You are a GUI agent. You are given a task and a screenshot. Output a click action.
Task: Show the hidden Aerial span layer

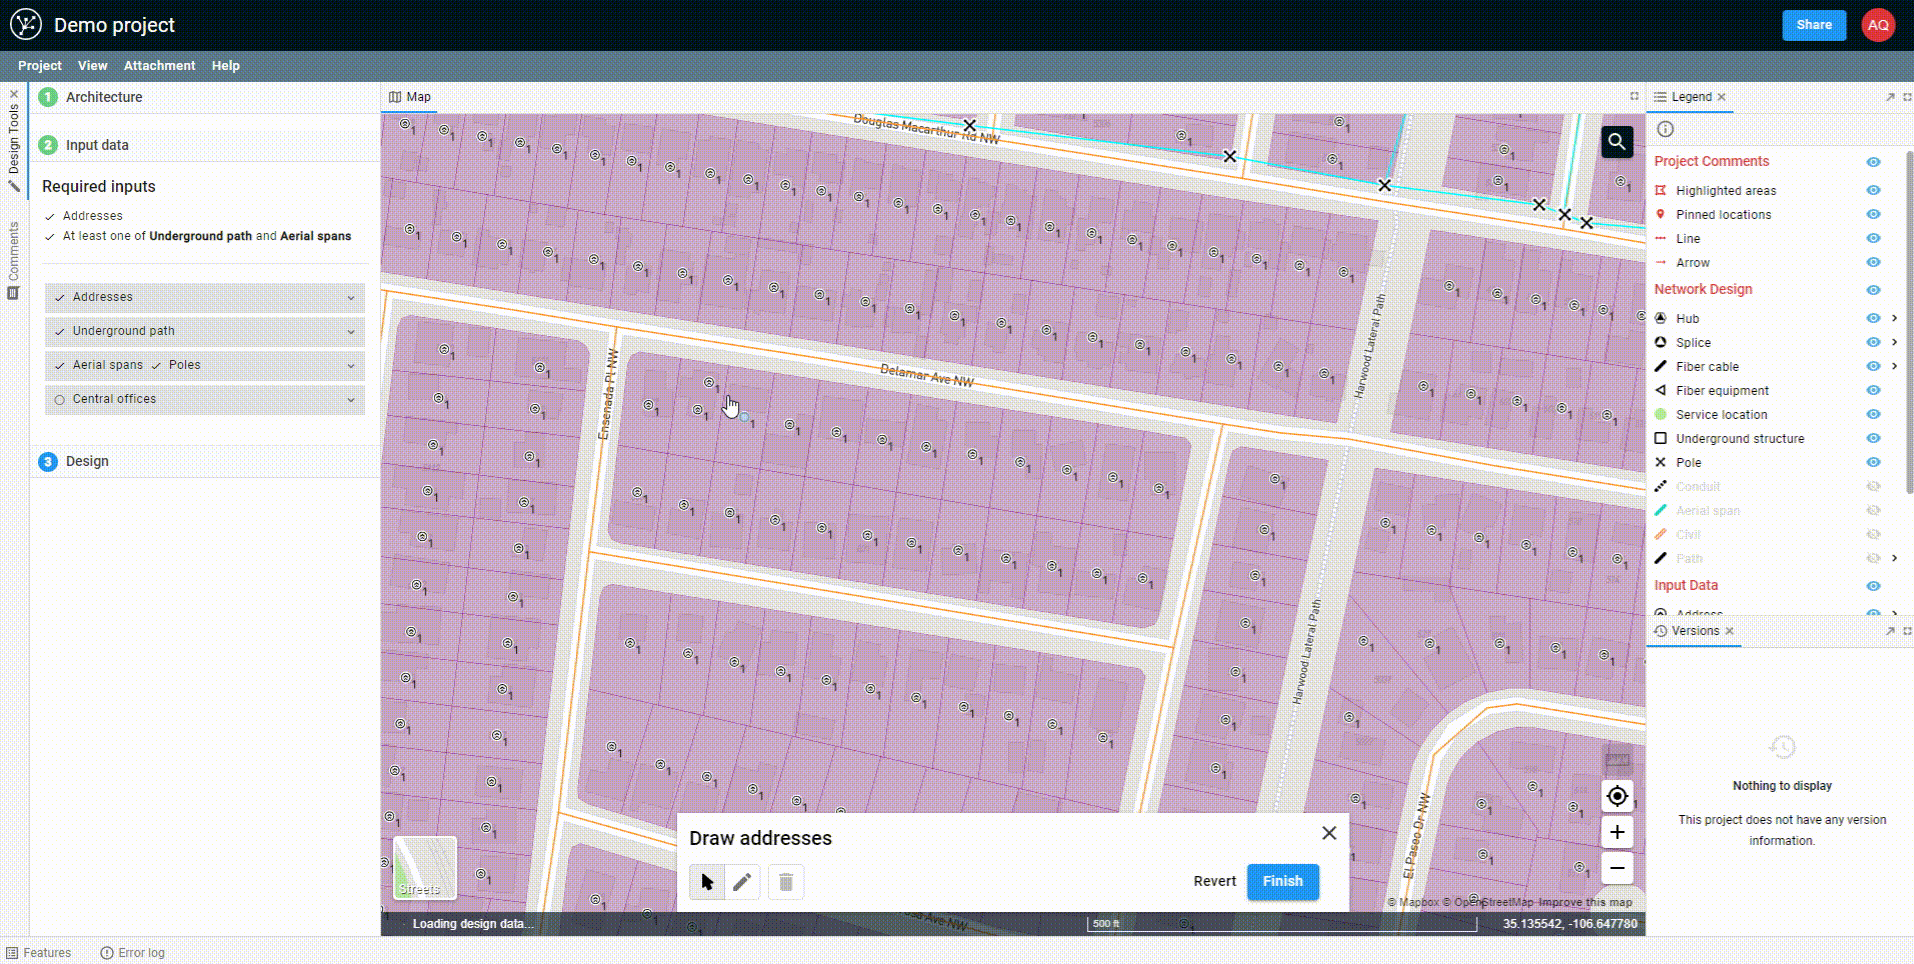(x=1873, y=510)
